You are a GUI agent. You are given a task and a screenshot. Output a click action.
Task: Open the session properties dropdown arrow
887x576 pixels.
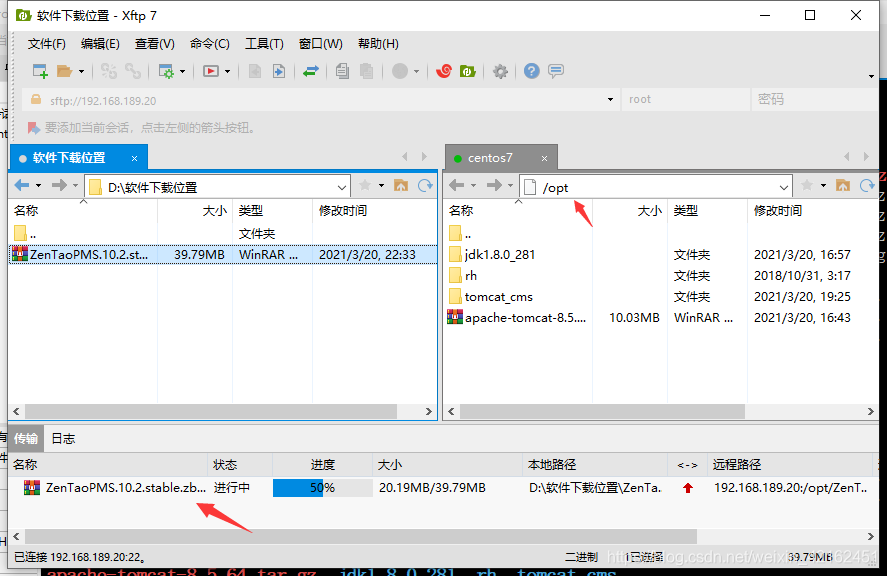click(182, 71)
